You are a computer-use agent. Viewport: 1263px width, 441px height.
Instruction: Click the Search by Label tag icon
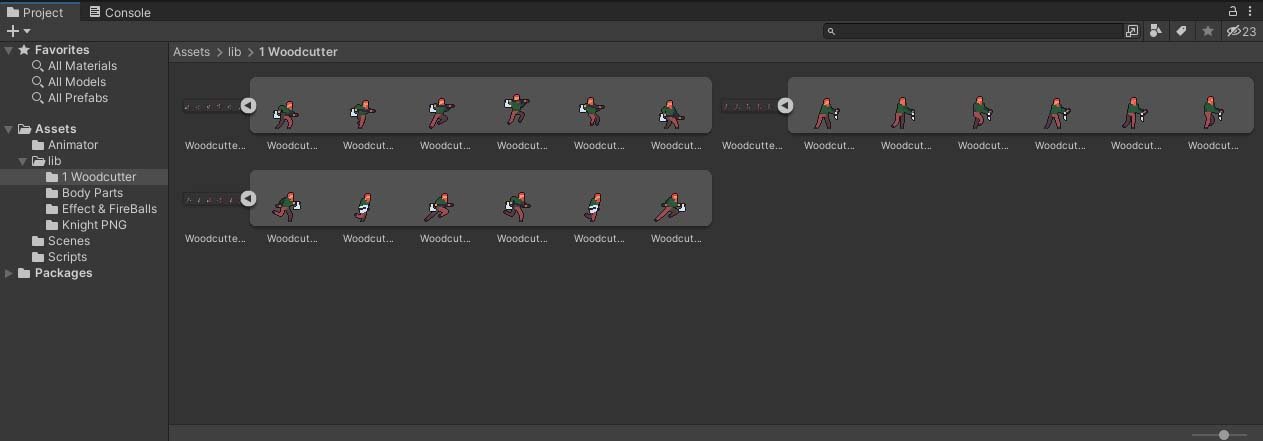tap(1181, 31)
